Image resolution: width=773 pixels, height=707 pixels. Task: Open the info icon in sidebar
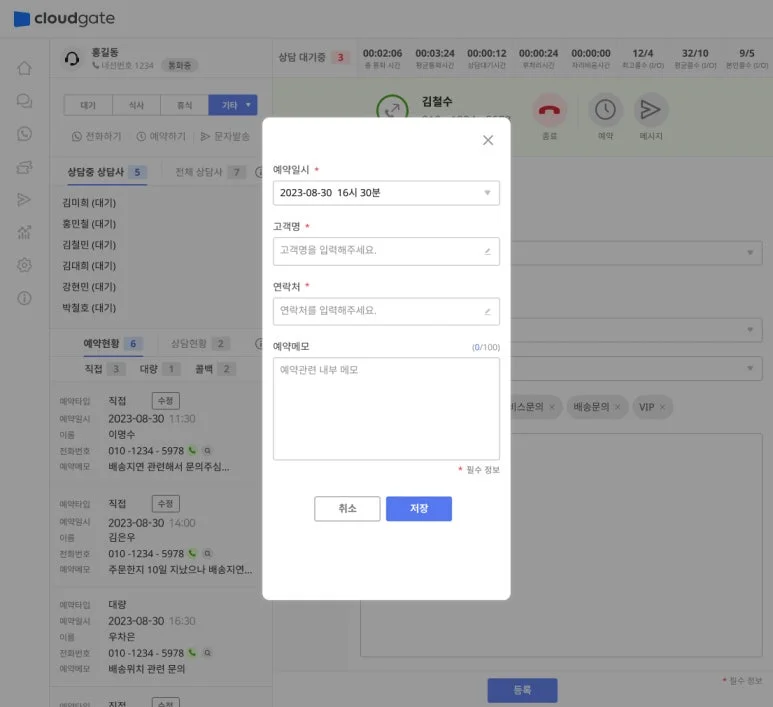click(x=24, y=298)
